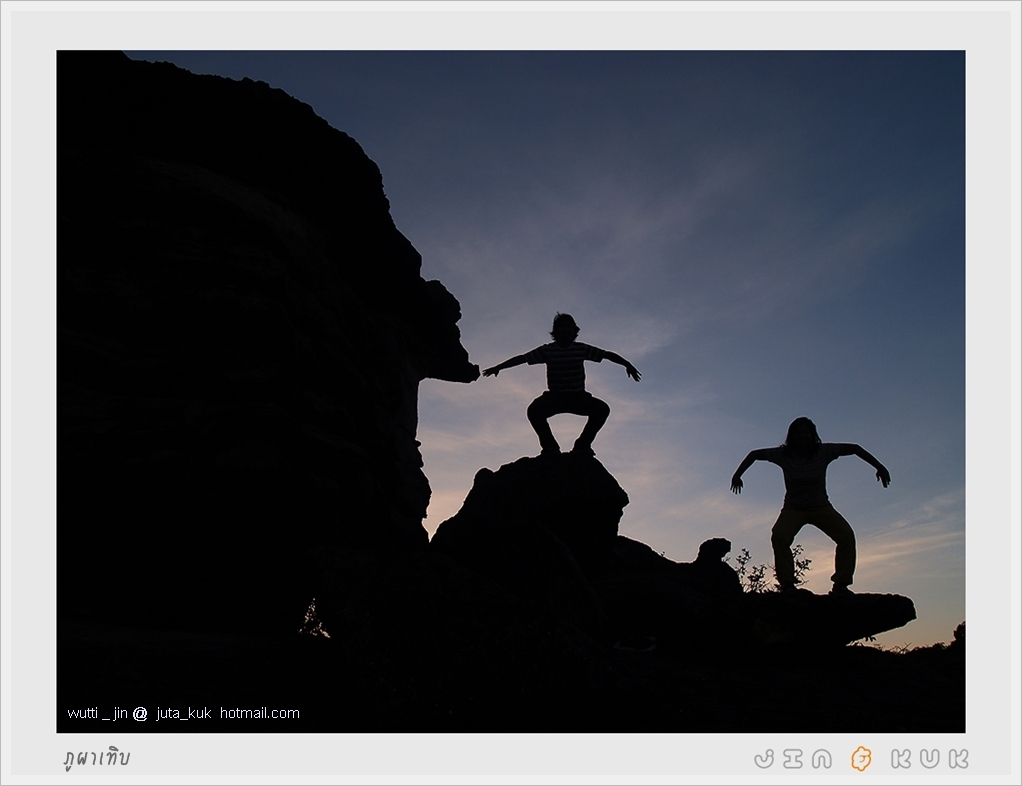
Task: Click the small dog-shaped rock silhouette
Action: [715, 552]
